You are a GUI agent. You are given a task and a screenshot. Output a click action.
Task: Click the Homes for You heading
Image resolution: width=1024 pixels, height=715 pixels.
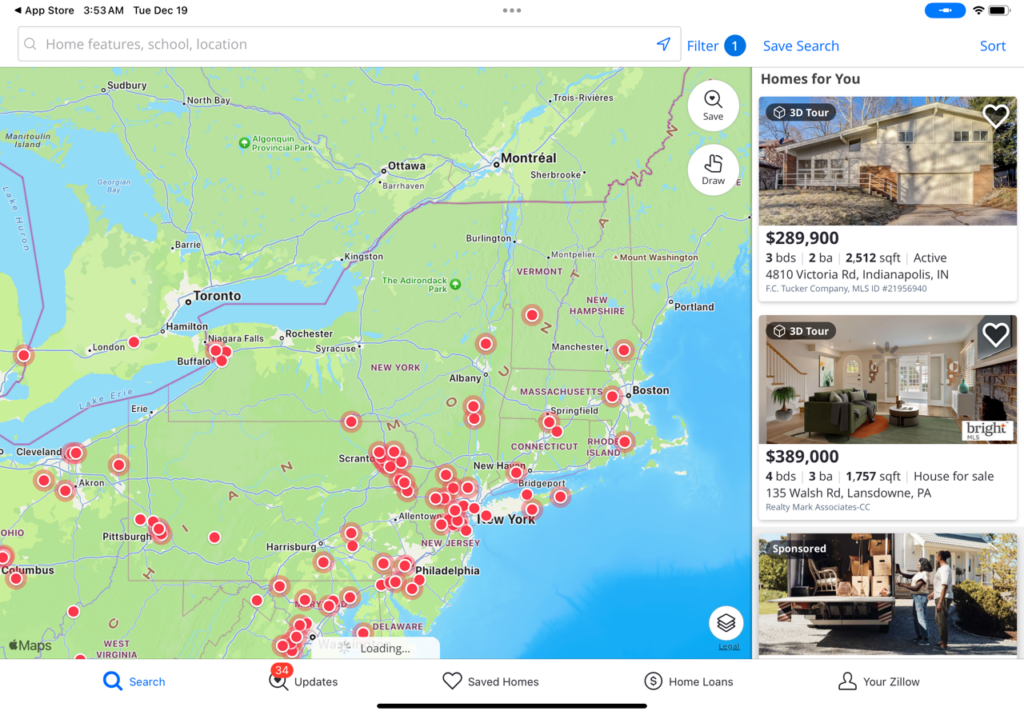pos(810,79)
